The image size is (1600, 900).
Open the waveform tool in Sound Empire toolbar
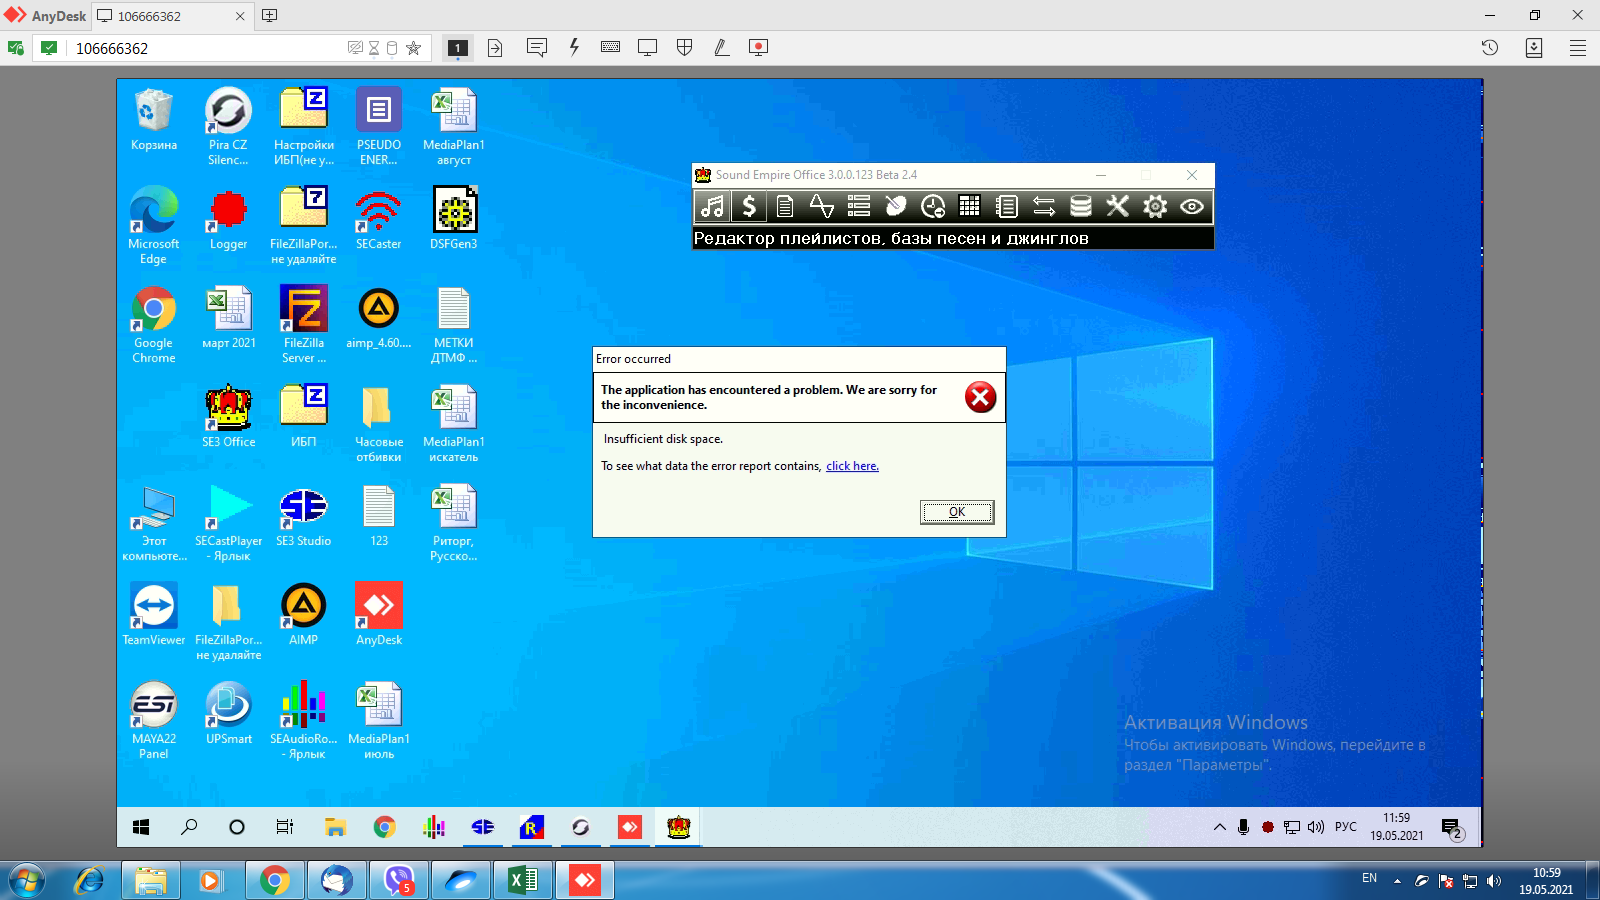pyautogui.click(x=822, y=206)
